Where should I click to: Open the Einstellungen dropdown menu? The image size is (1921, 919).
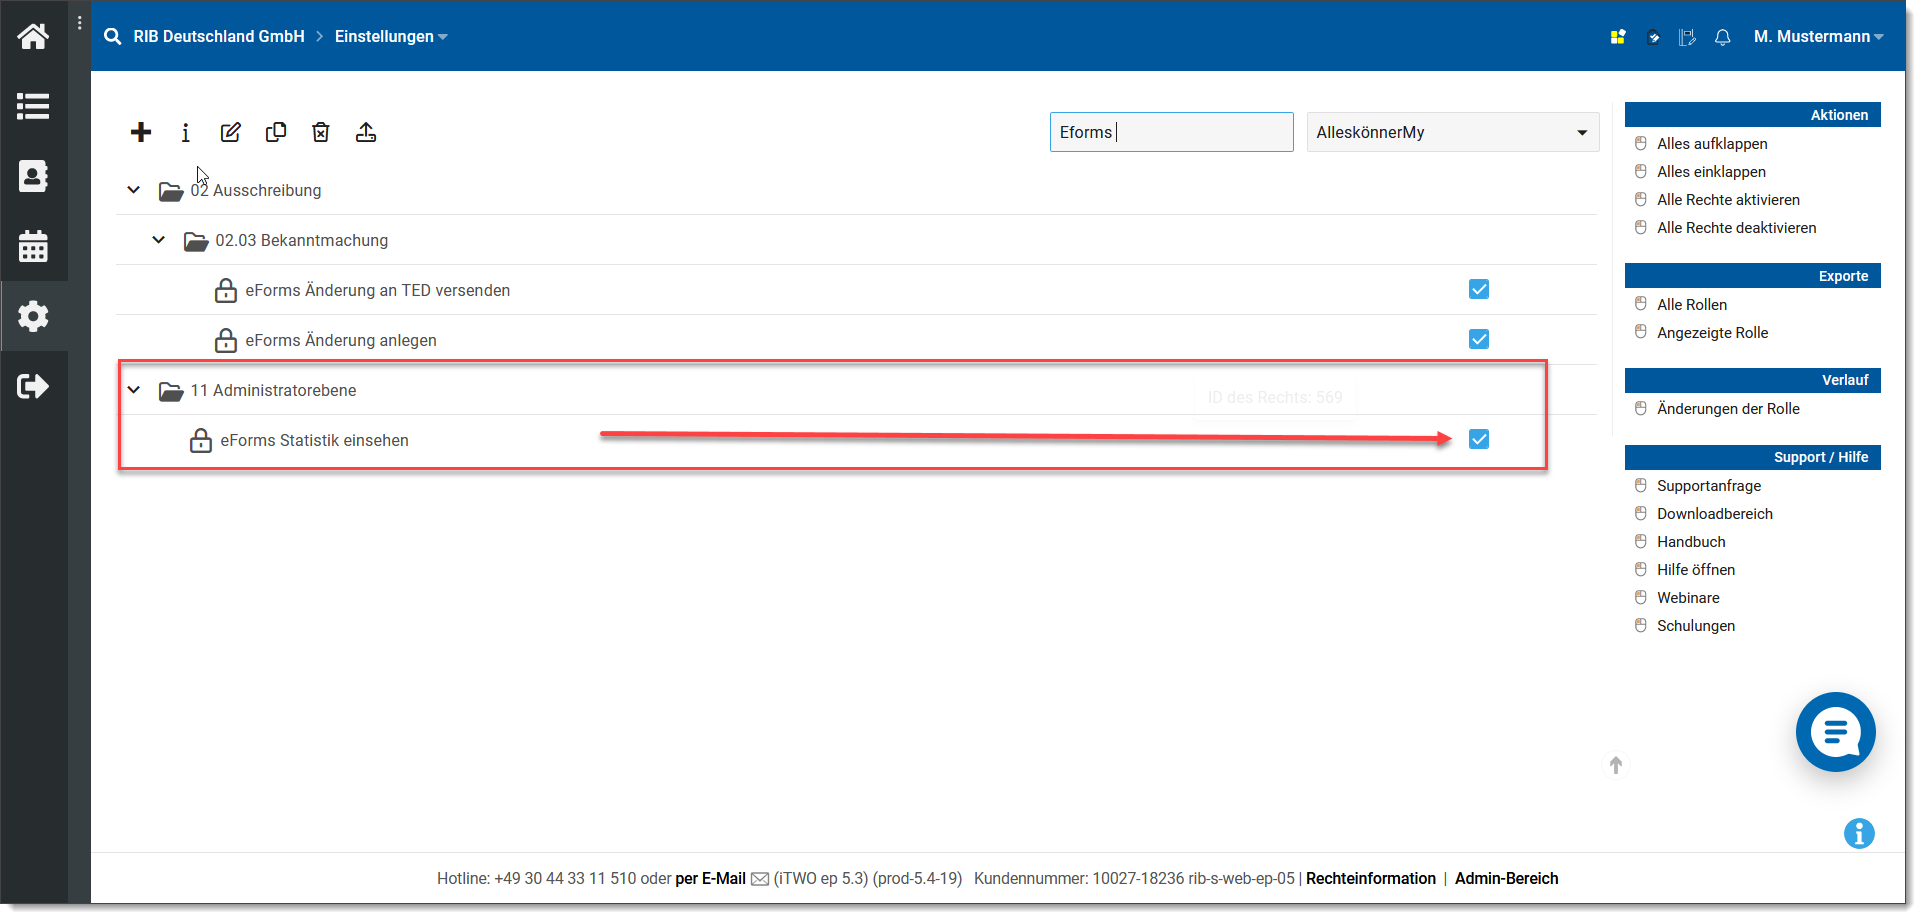tap(391, 36)
